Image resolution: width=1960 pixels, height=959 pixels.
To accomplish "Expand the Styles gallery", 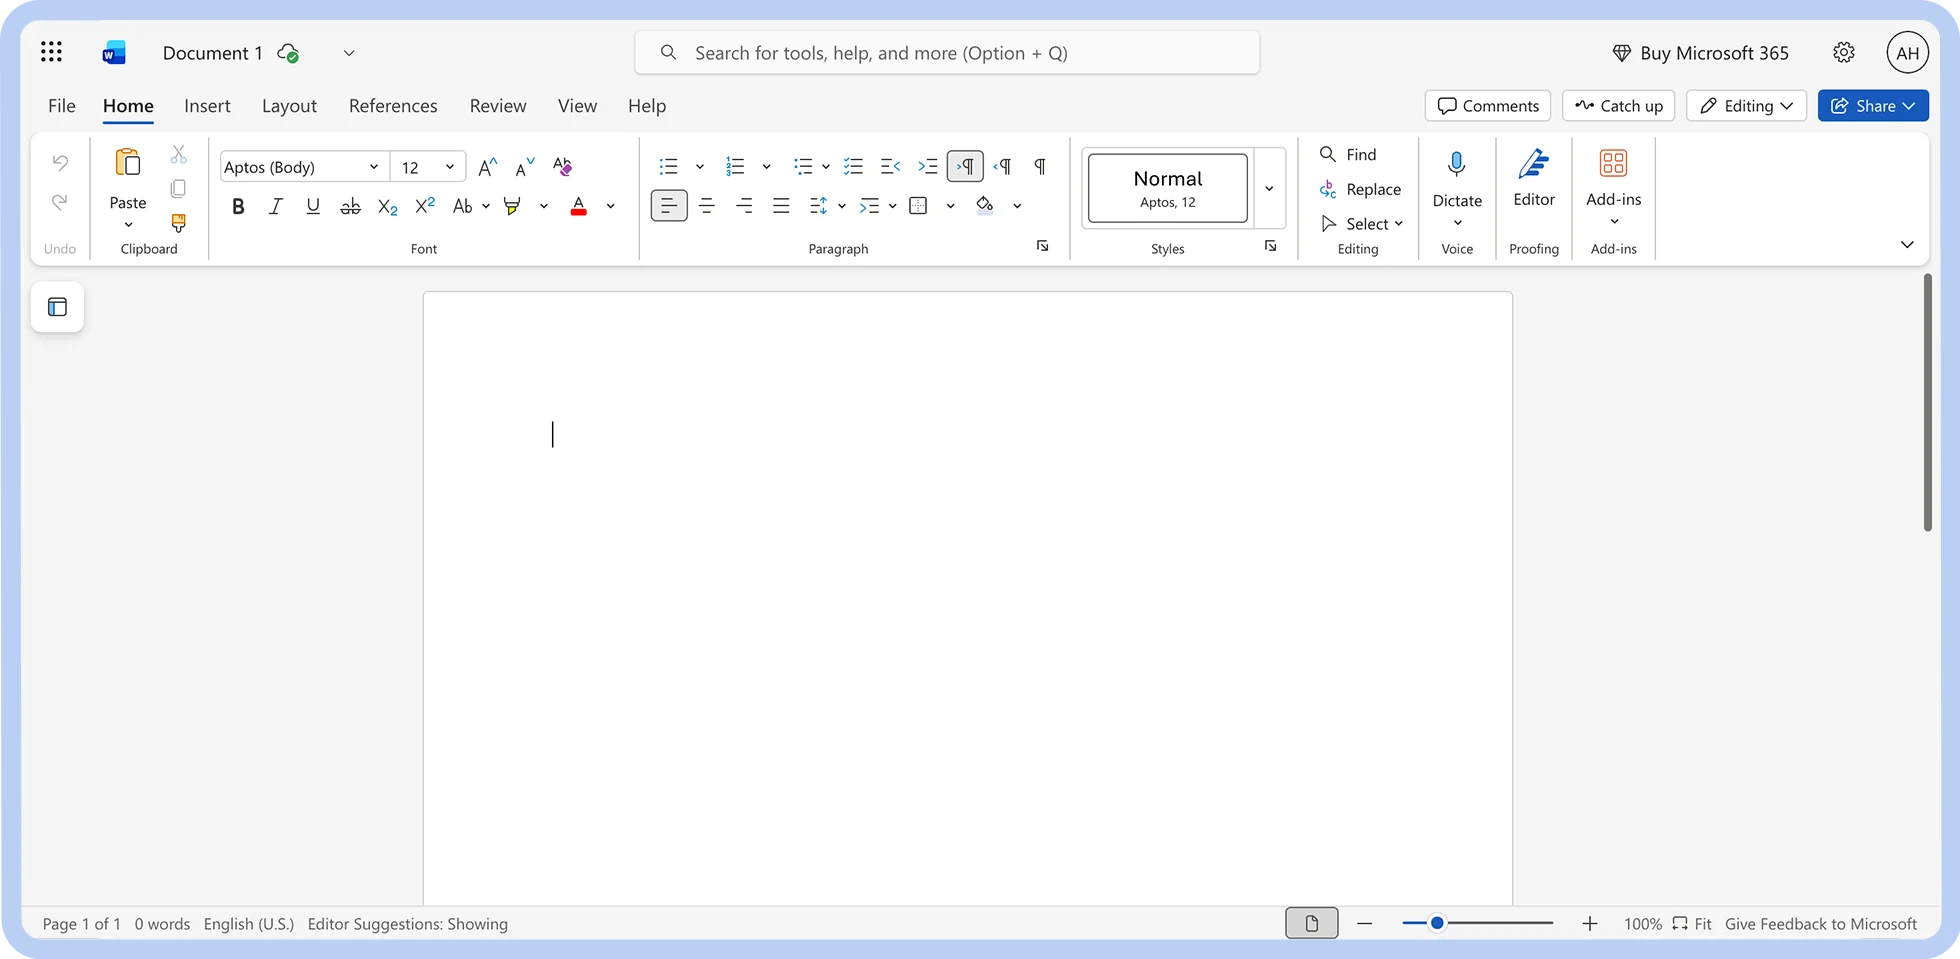I will tap(1269, 188).
